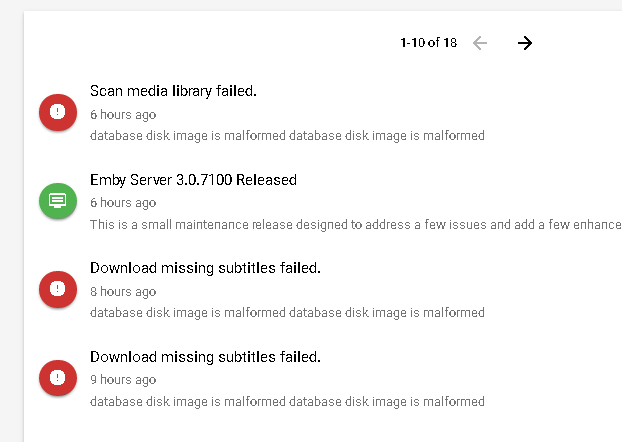Open the subtitles failure from 8 hours ago

pyautogui.click(x=205, y=268)
